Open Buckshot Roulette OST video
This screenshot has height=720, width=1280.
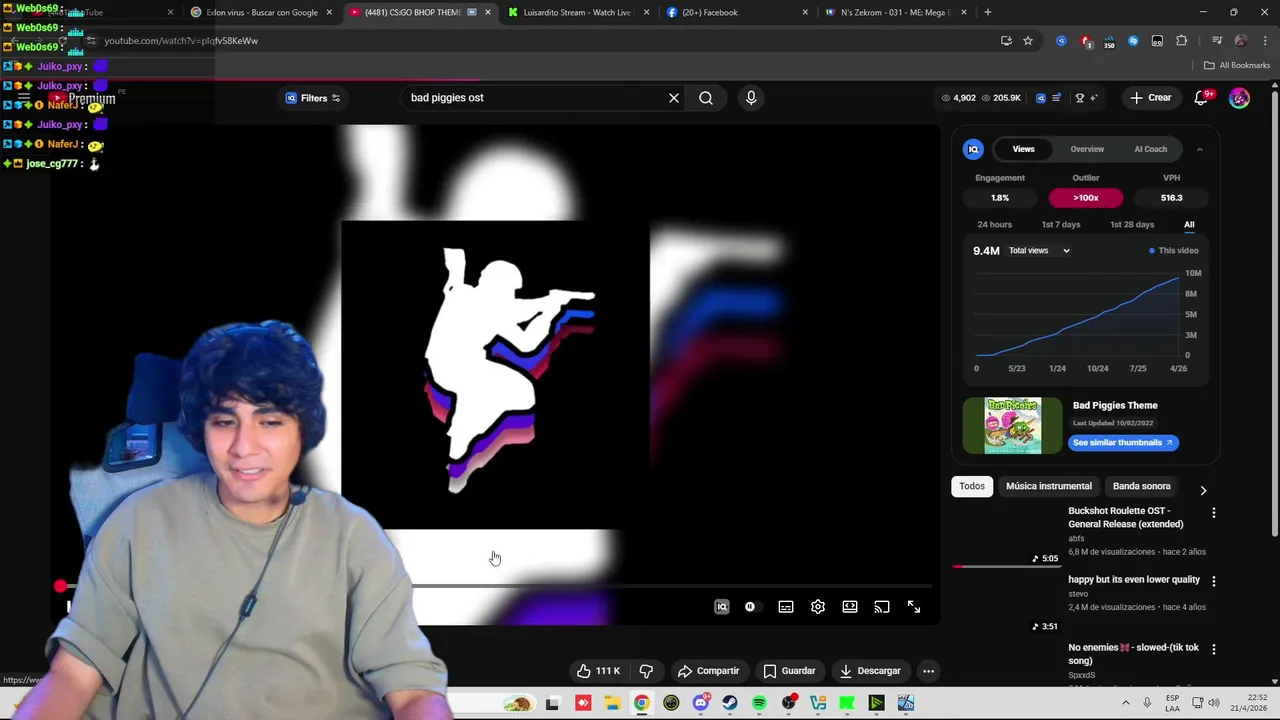1125,517
